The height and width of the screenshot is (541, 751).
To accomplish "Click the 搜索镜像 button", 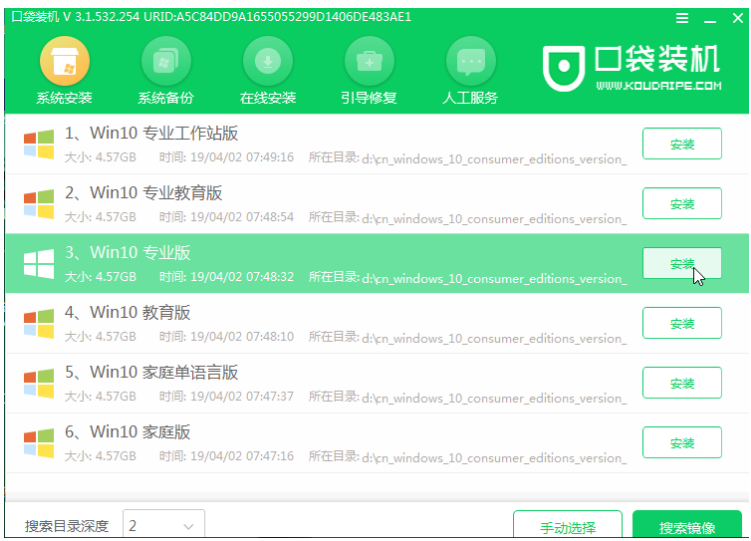I will click(x=687, y=526).
